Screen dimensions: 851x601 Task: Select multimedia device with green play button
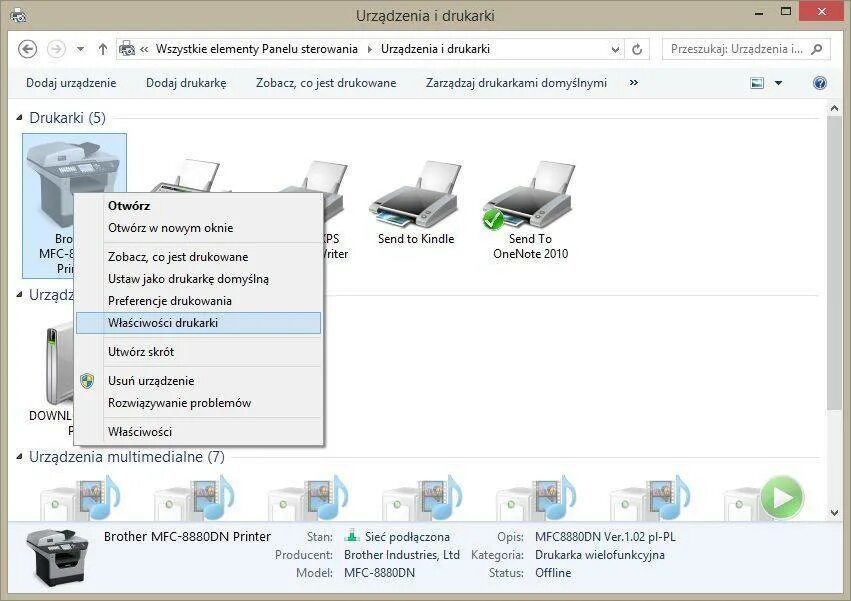(x=764, y=497)
